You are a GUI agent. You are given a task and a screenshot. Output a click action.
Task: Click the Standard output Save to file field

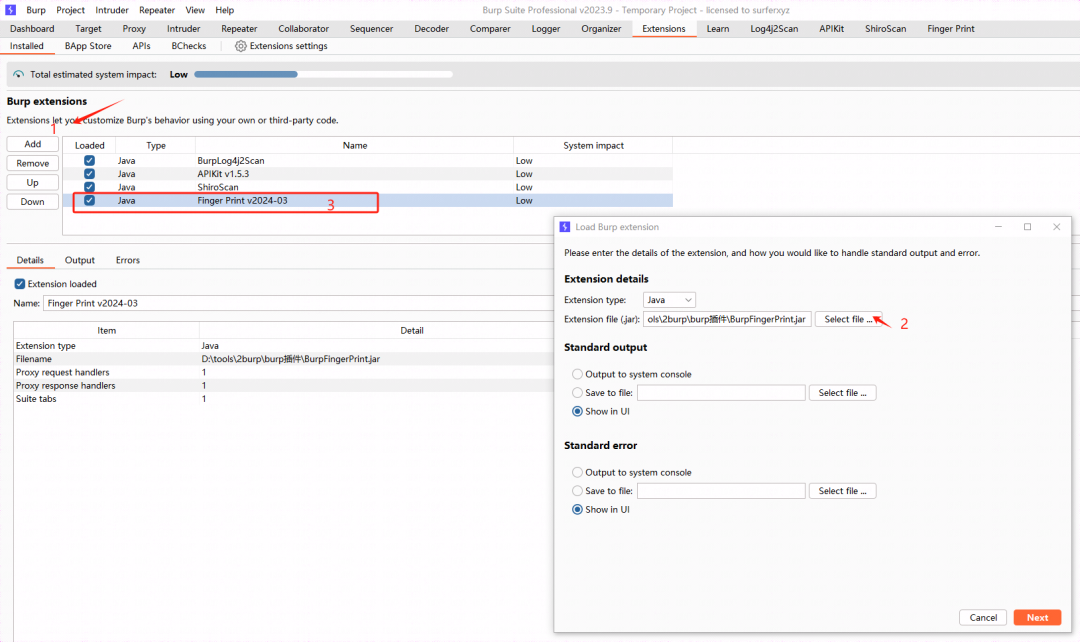(721, 393)
